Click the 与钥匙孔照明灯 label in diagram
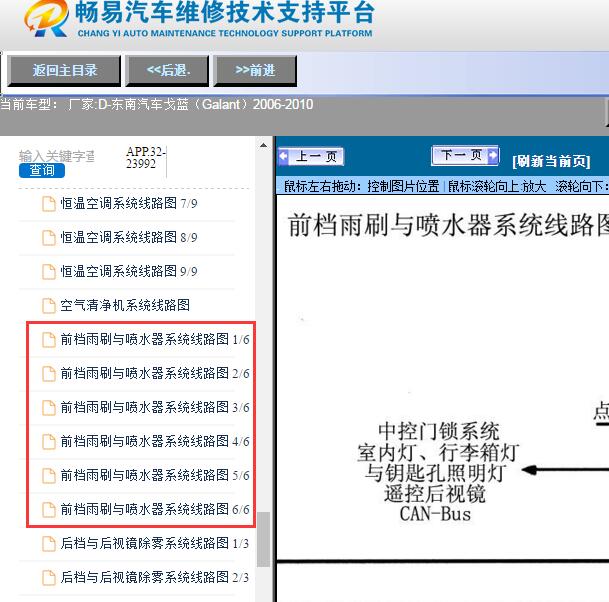Screen dimensions: 609x602 click(435, 473)
